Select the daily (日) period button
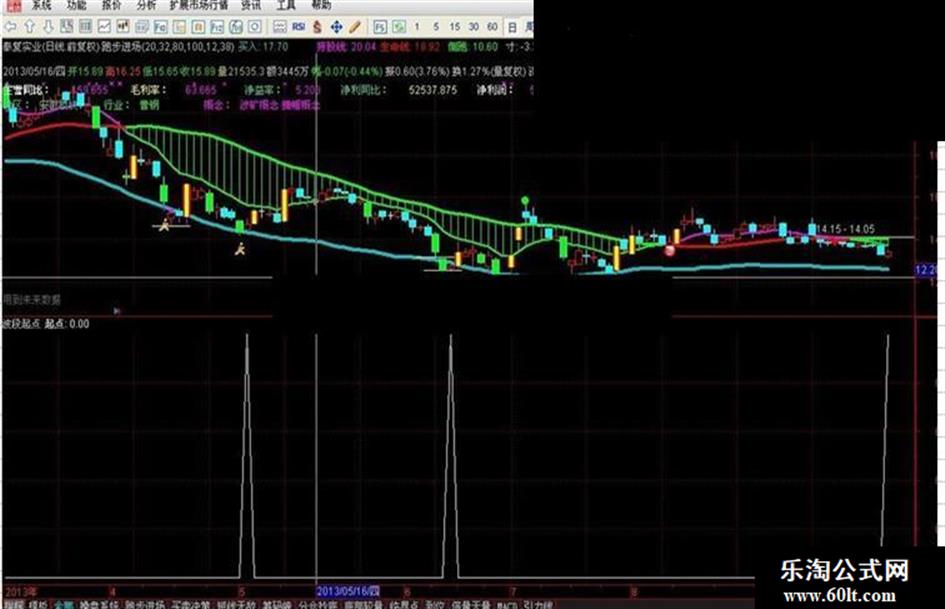This screenshot has height=609, width=945. 512,27
